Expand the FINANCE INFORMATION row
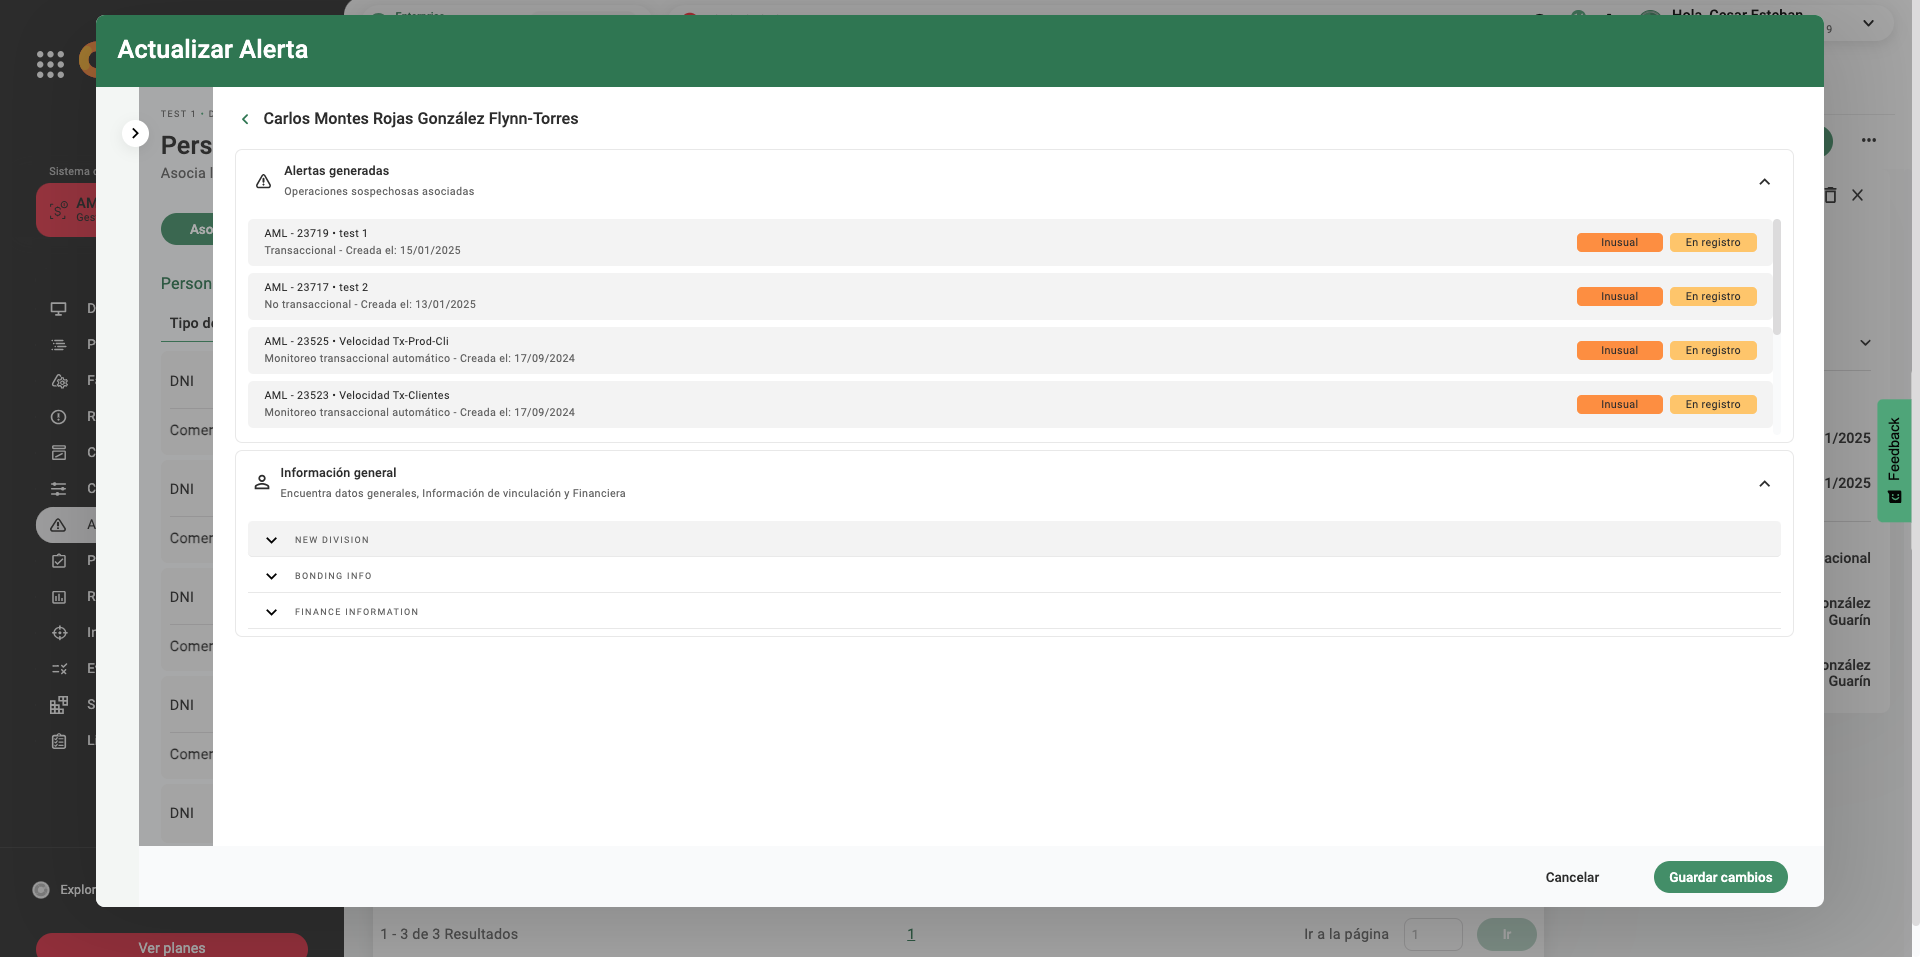The height and width of the screenshot is (957, 1920). (x=271, y=612)
